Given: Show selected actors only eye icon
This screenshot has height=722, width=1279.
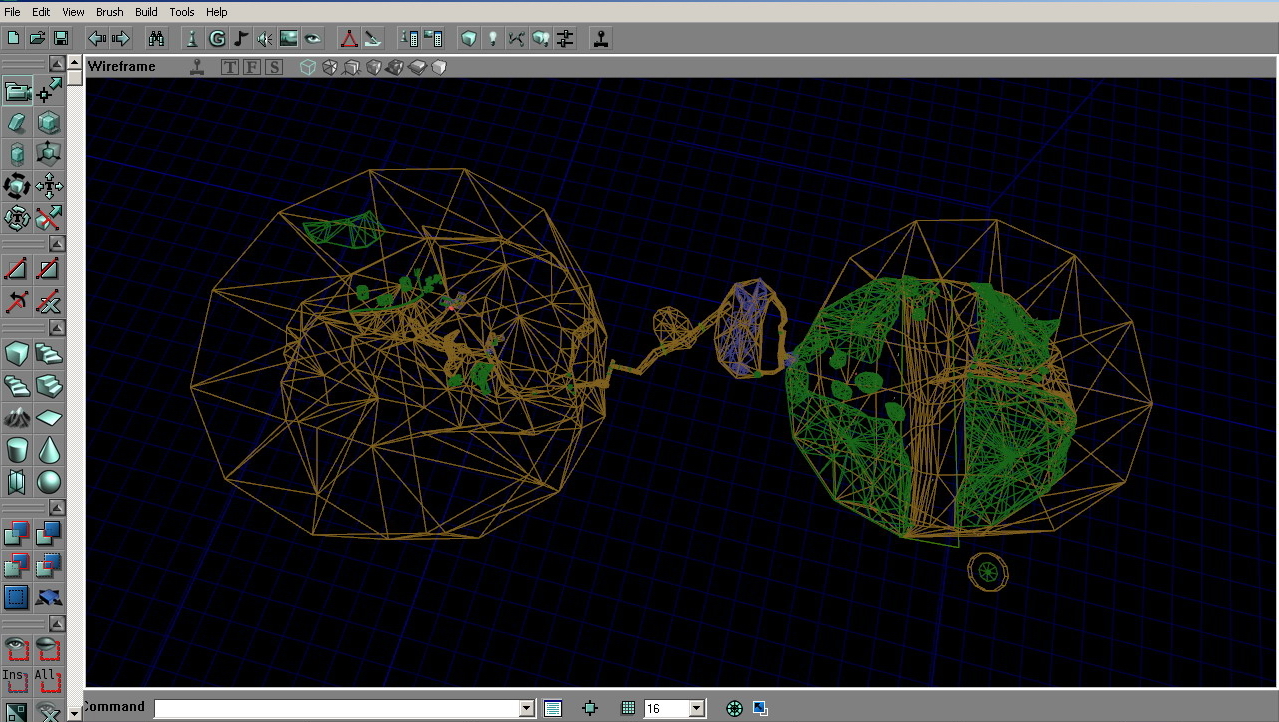Looking at the screenshot, I should pyautogui.click(x=17, y=648).
